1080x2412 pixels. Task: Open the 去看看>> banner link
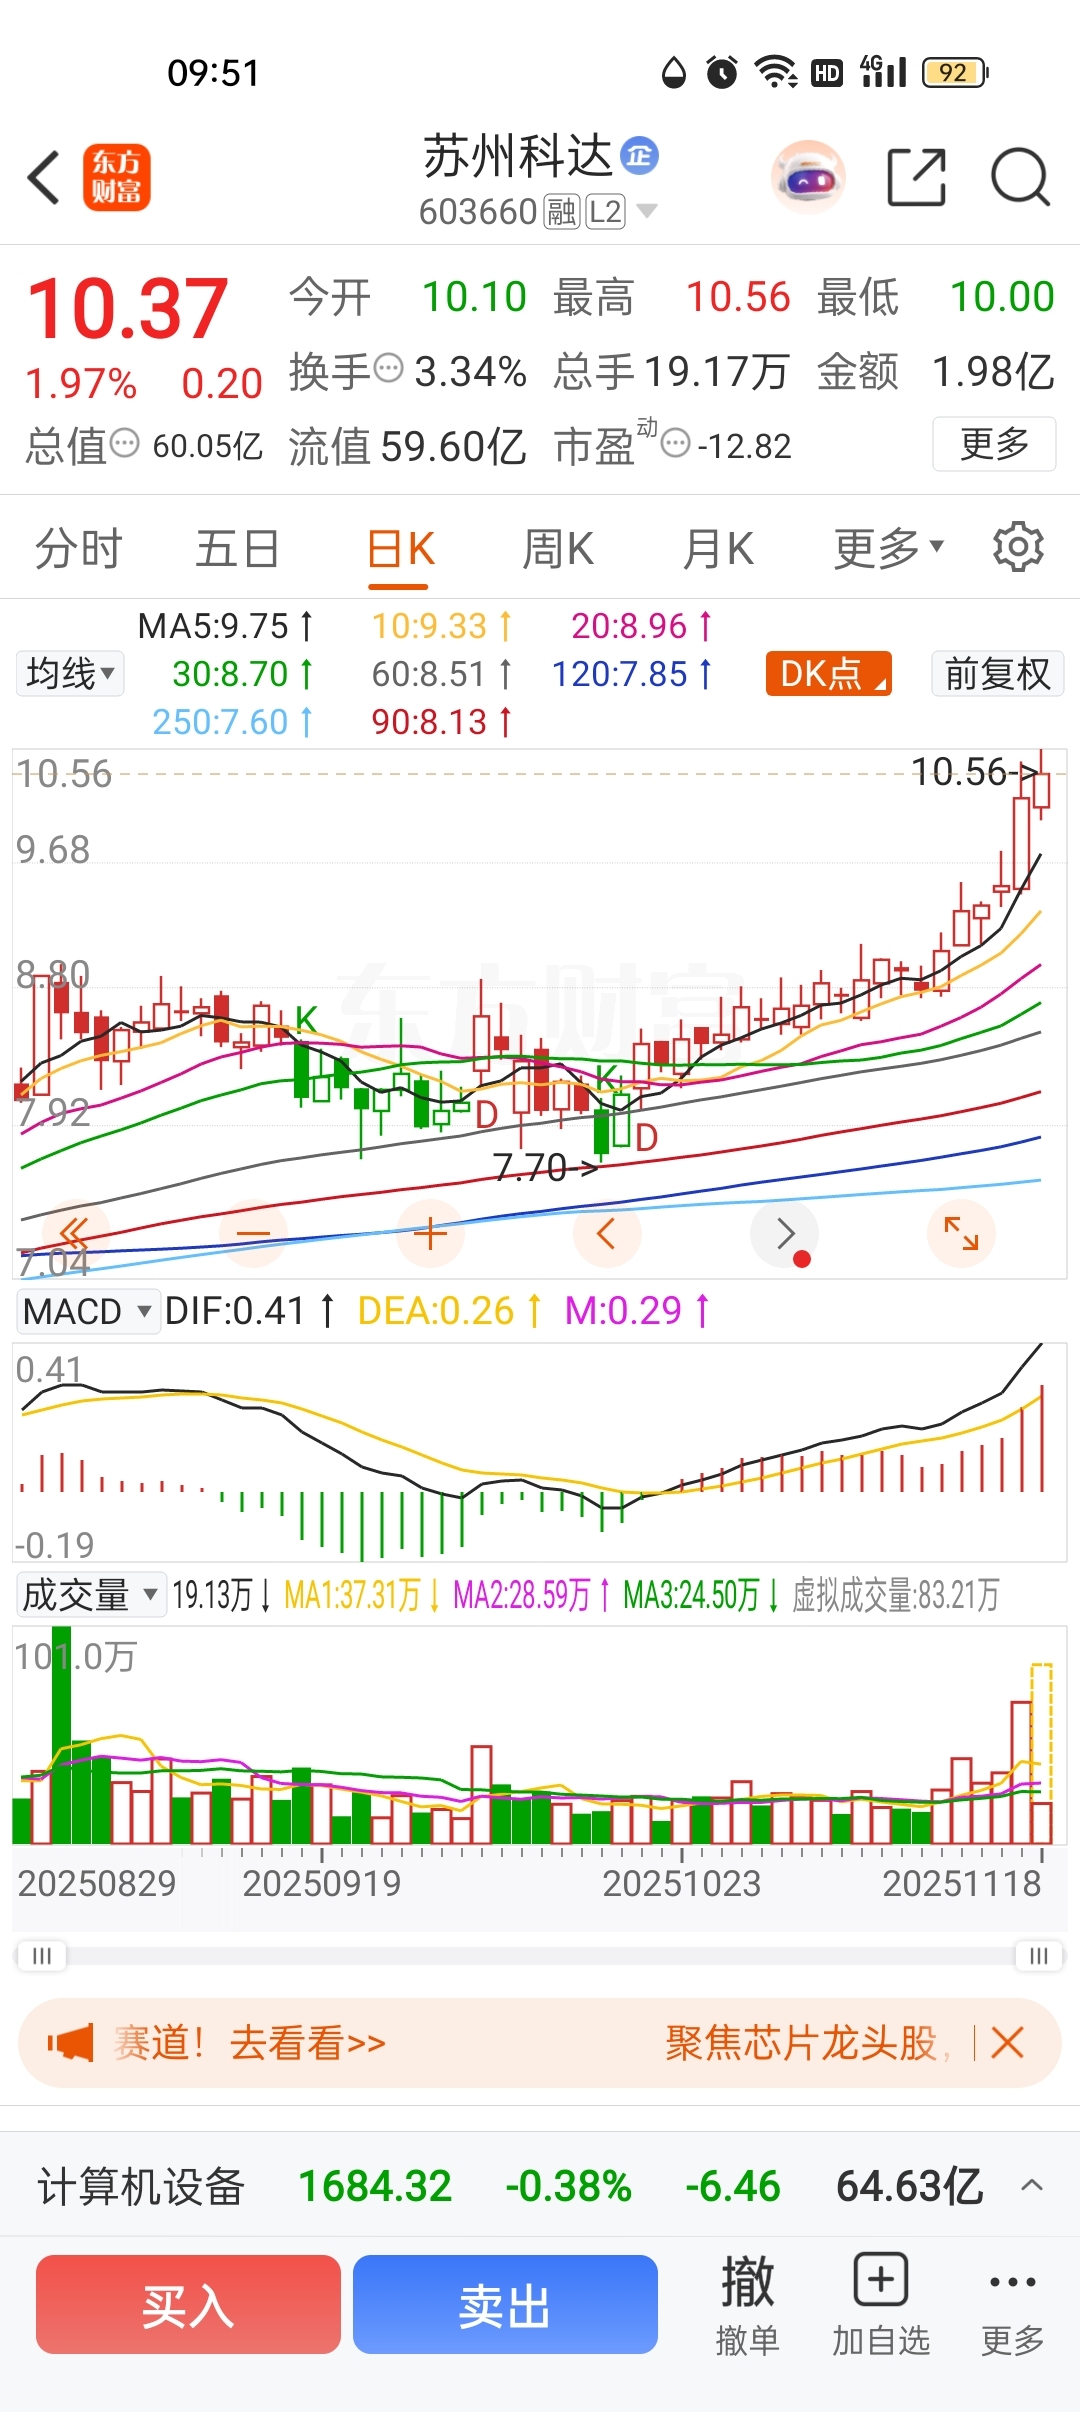(307, 2043)
